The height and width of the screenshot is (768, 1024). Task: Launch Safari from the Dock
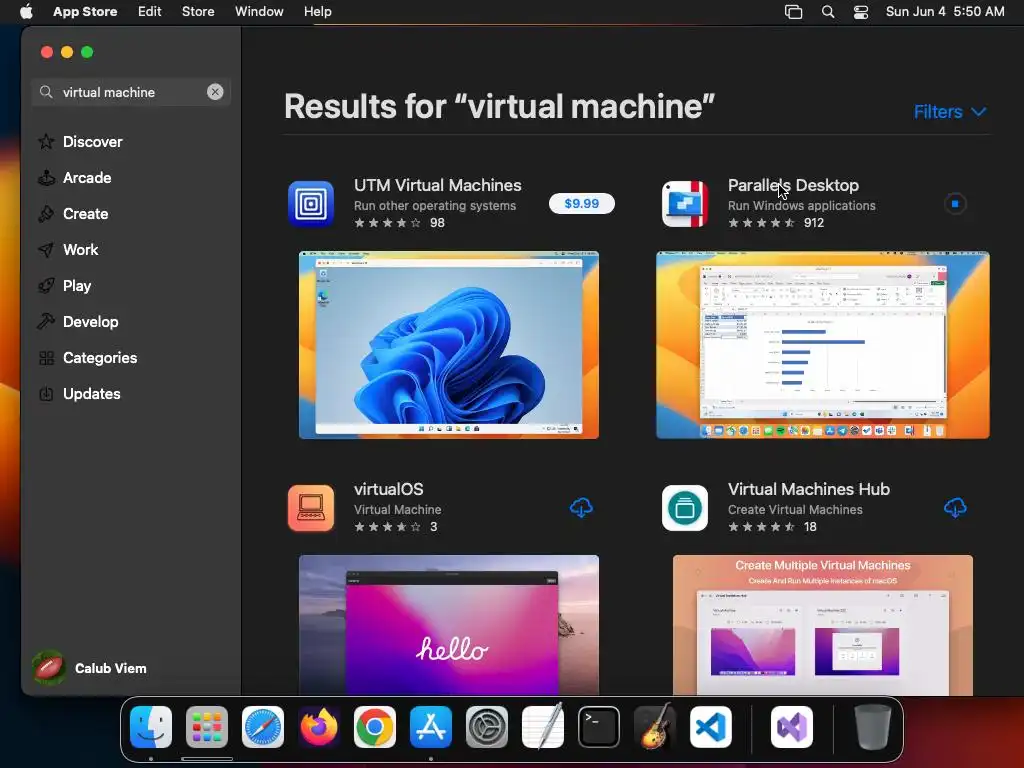(263, 727)
